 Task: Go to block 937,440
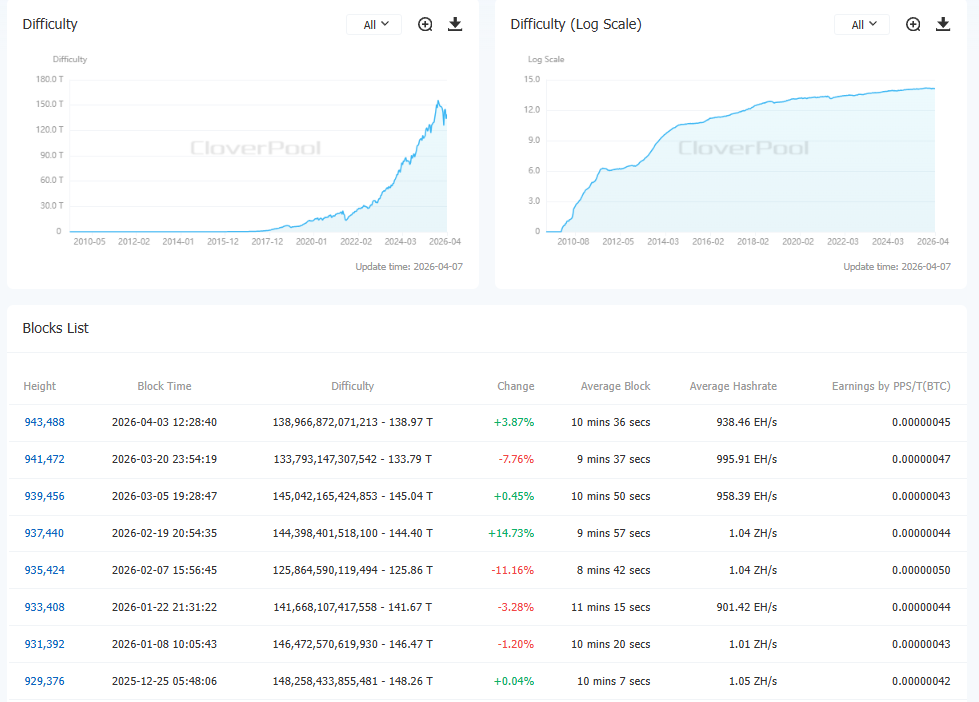44,533
